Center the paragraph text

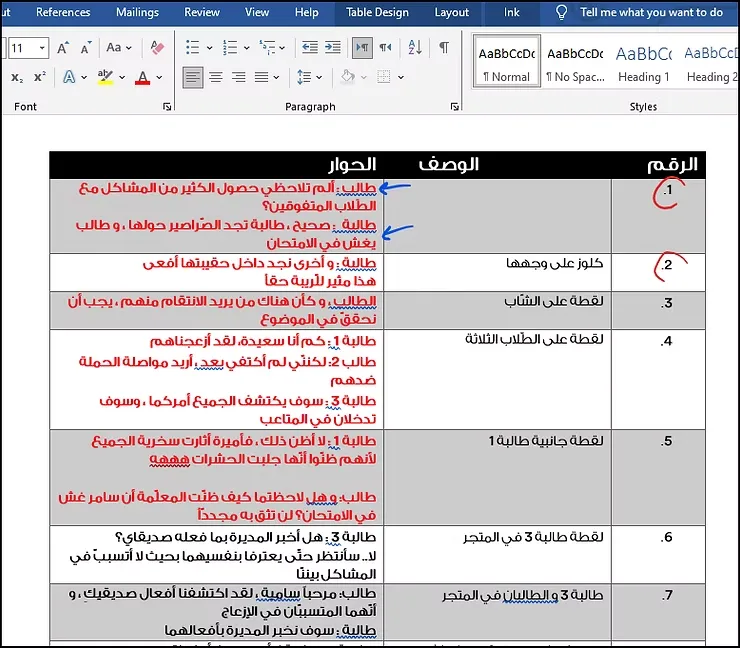point(216,77)
